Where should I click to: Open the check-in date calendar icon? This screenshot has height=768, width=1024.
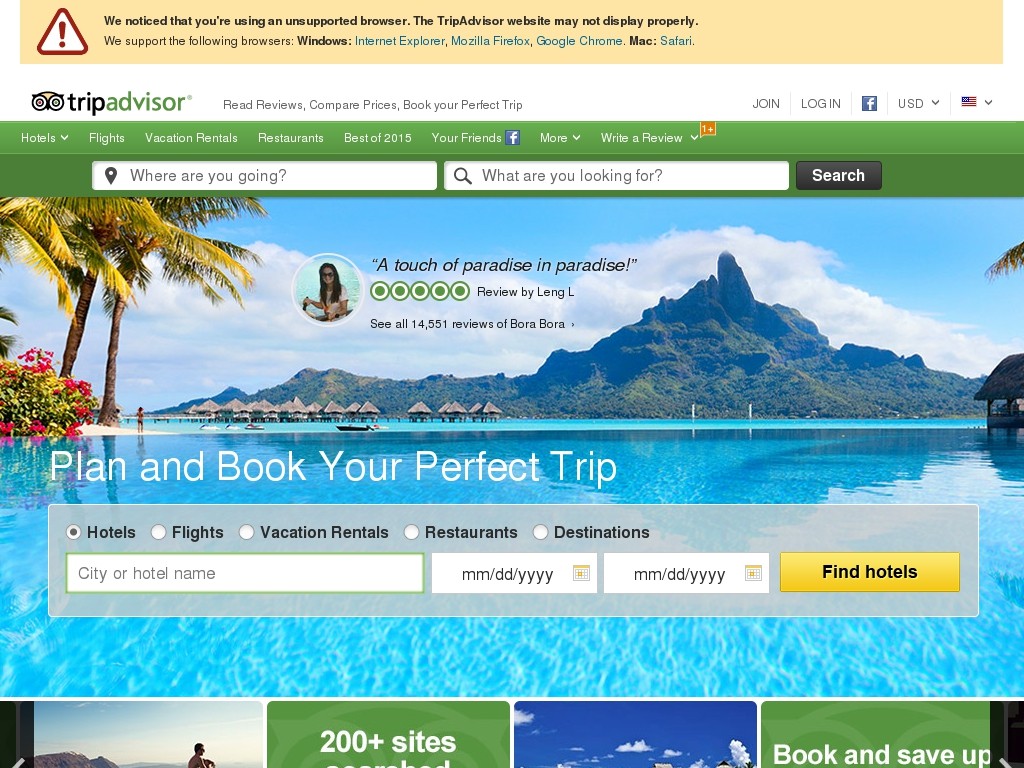tap(581, 573)
